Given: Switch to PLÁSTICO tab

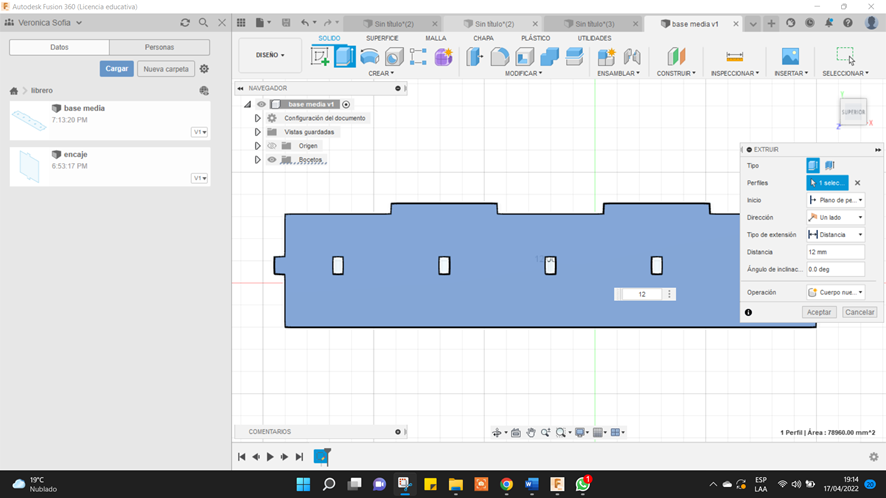Looking at the screenshot, I should pos(535,38).
